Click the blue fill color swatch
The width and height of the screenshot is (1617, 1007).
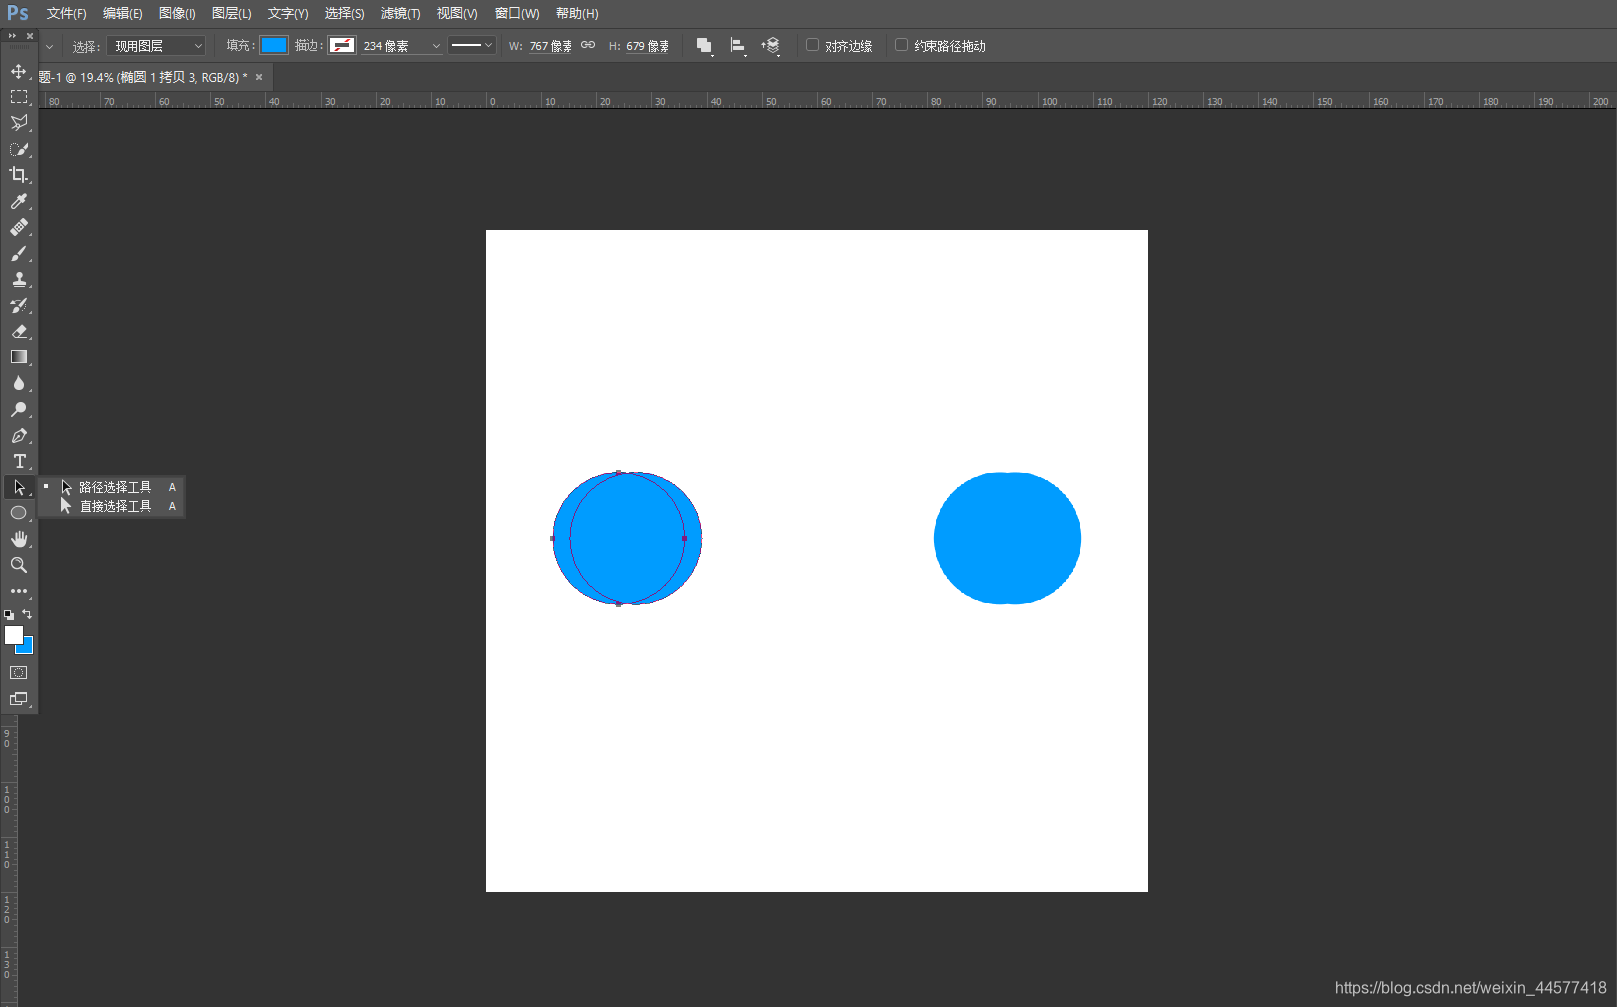pyautogui.click(x=274, y=45)
